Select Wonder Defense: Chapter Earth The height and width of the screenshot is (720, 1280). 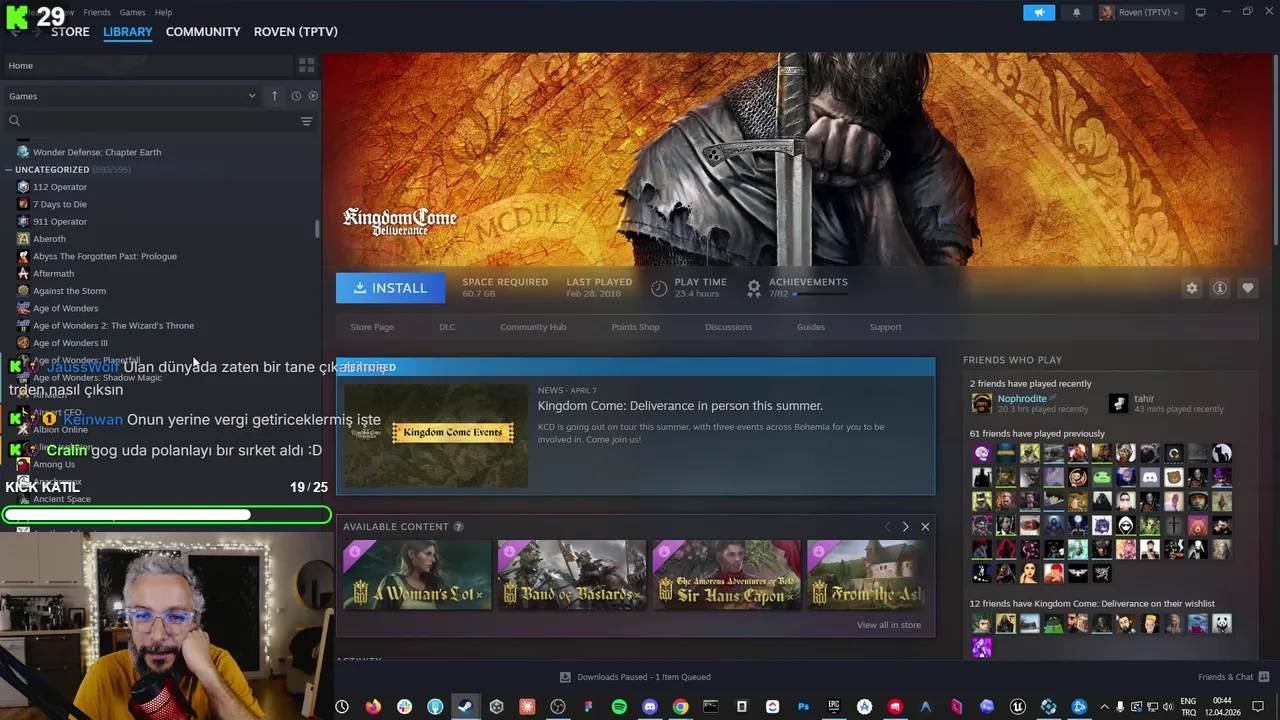[97, 152]
